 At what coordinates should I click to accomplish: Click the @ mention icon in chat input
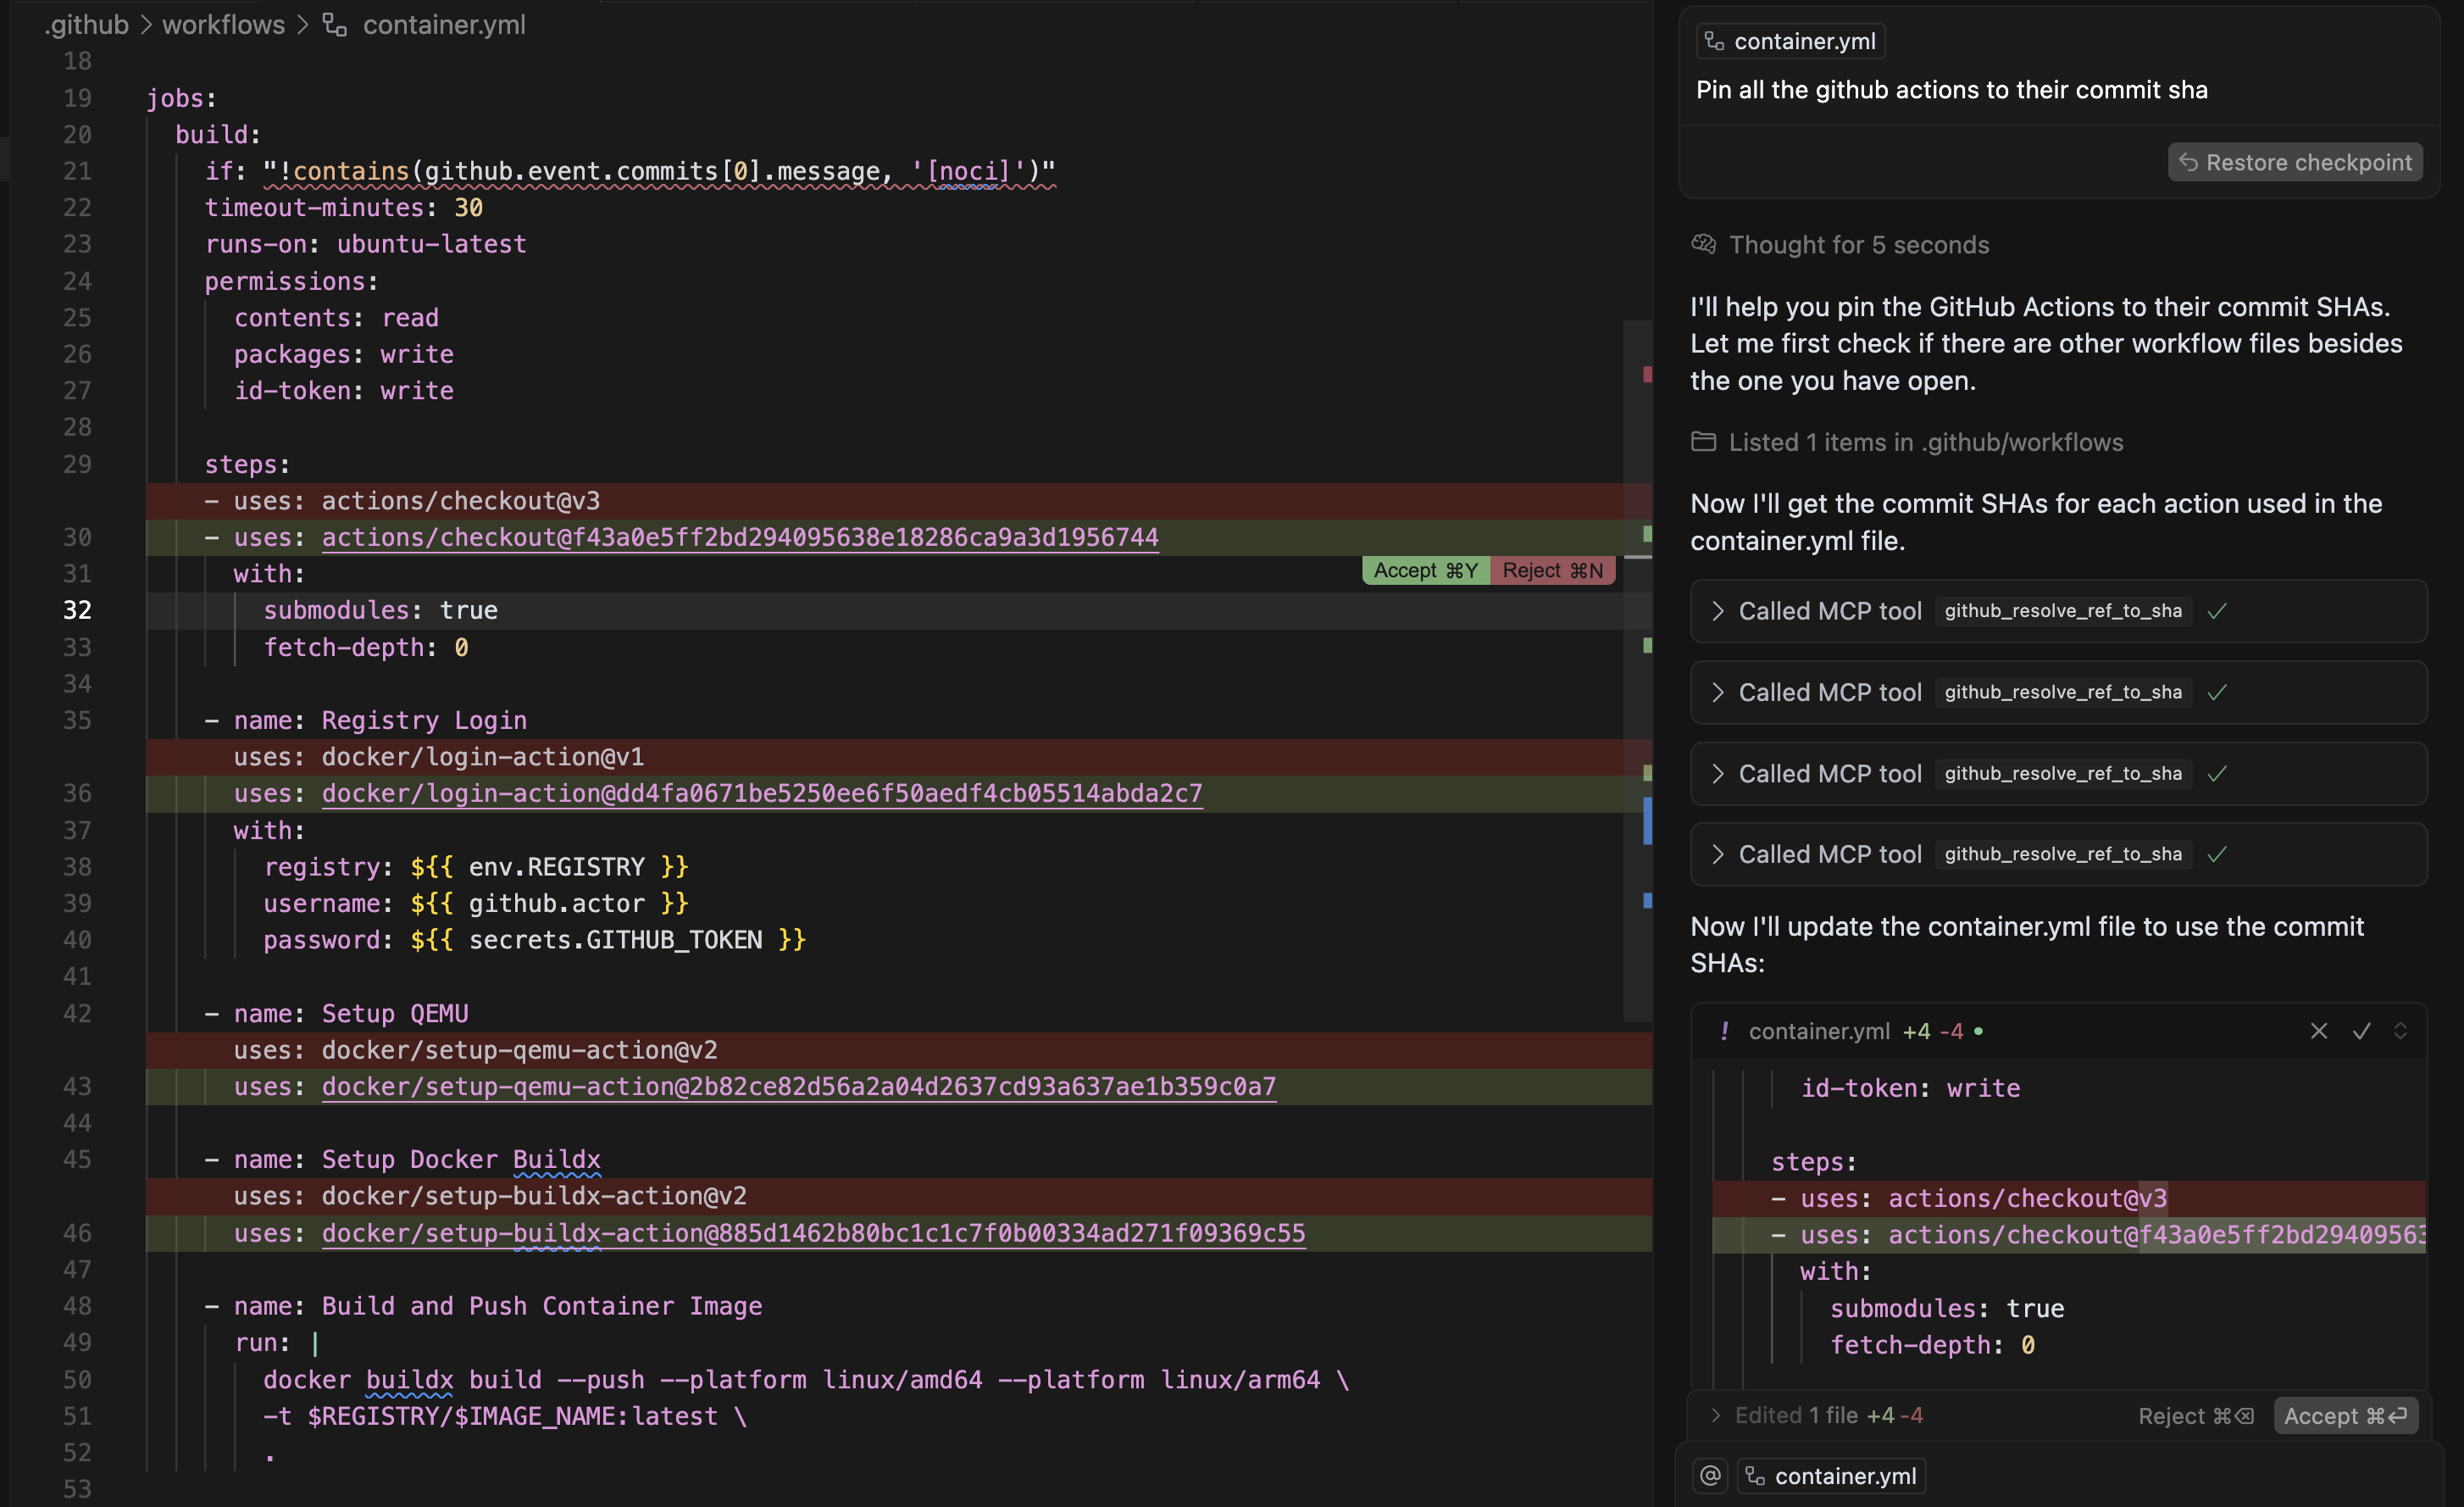pyautogui.click(x=1710, y=1475)
